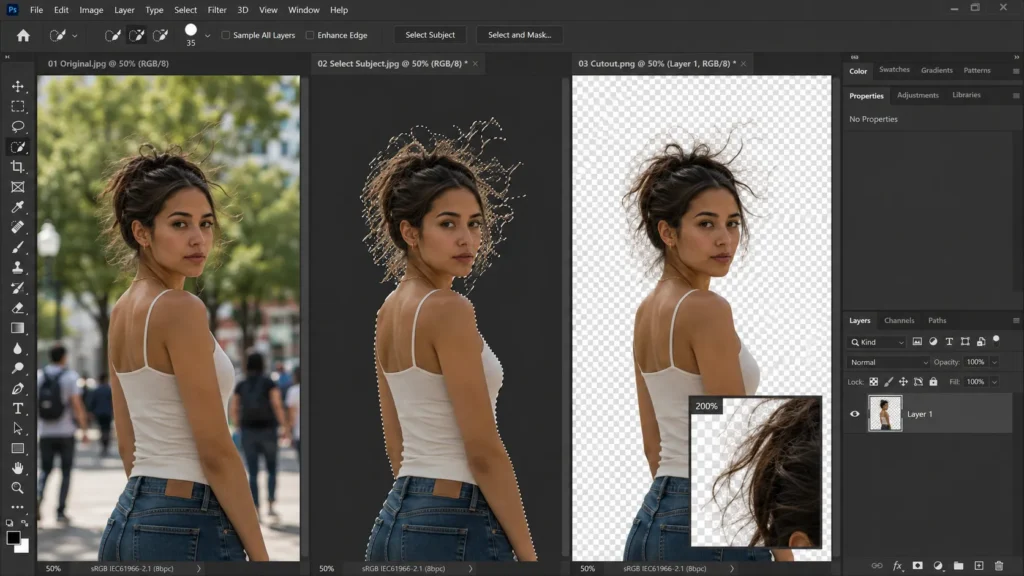Image resolution: width=1024 pixels, height=576 pixels.
Task: Switch to 01 Original.jpg document tab
Action: point(108,63)
